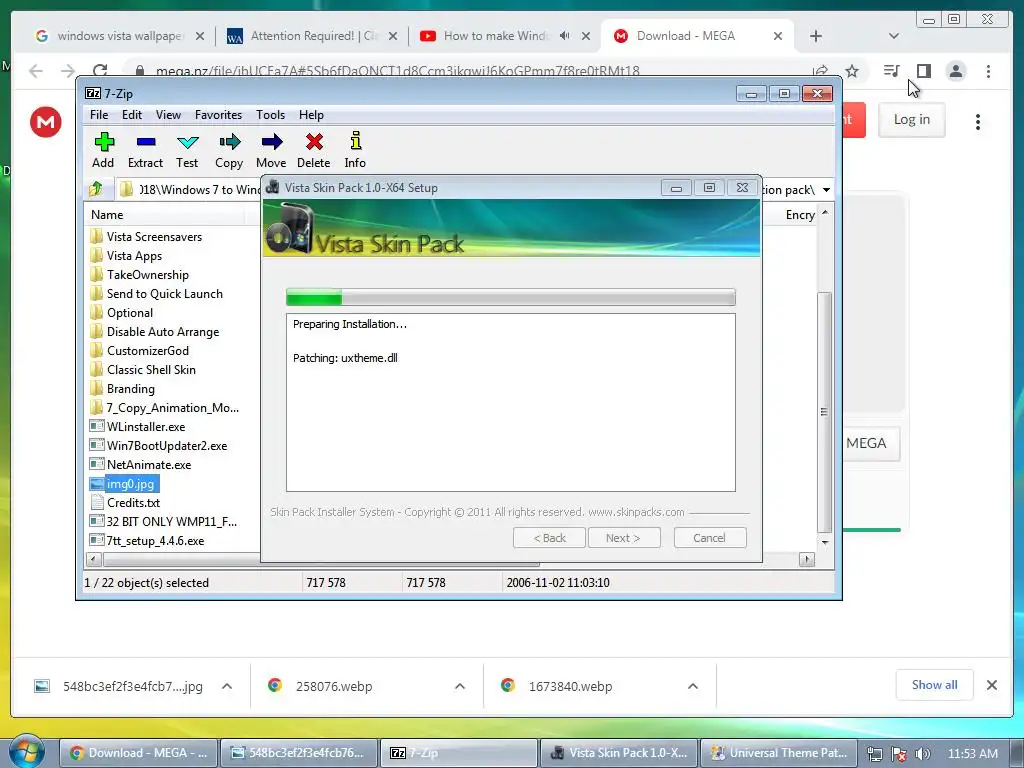Open the File menu in 7-Zip

[x=99, y=115]
